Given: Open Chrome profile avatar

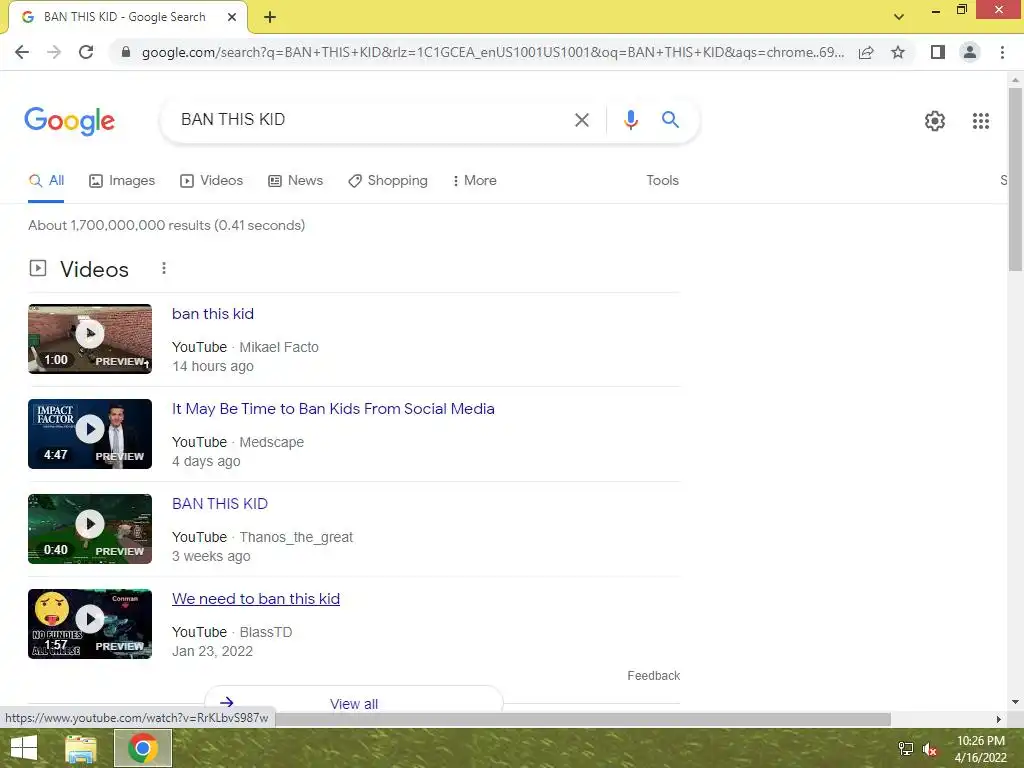Looking at the screenshot, I should 970,52.
